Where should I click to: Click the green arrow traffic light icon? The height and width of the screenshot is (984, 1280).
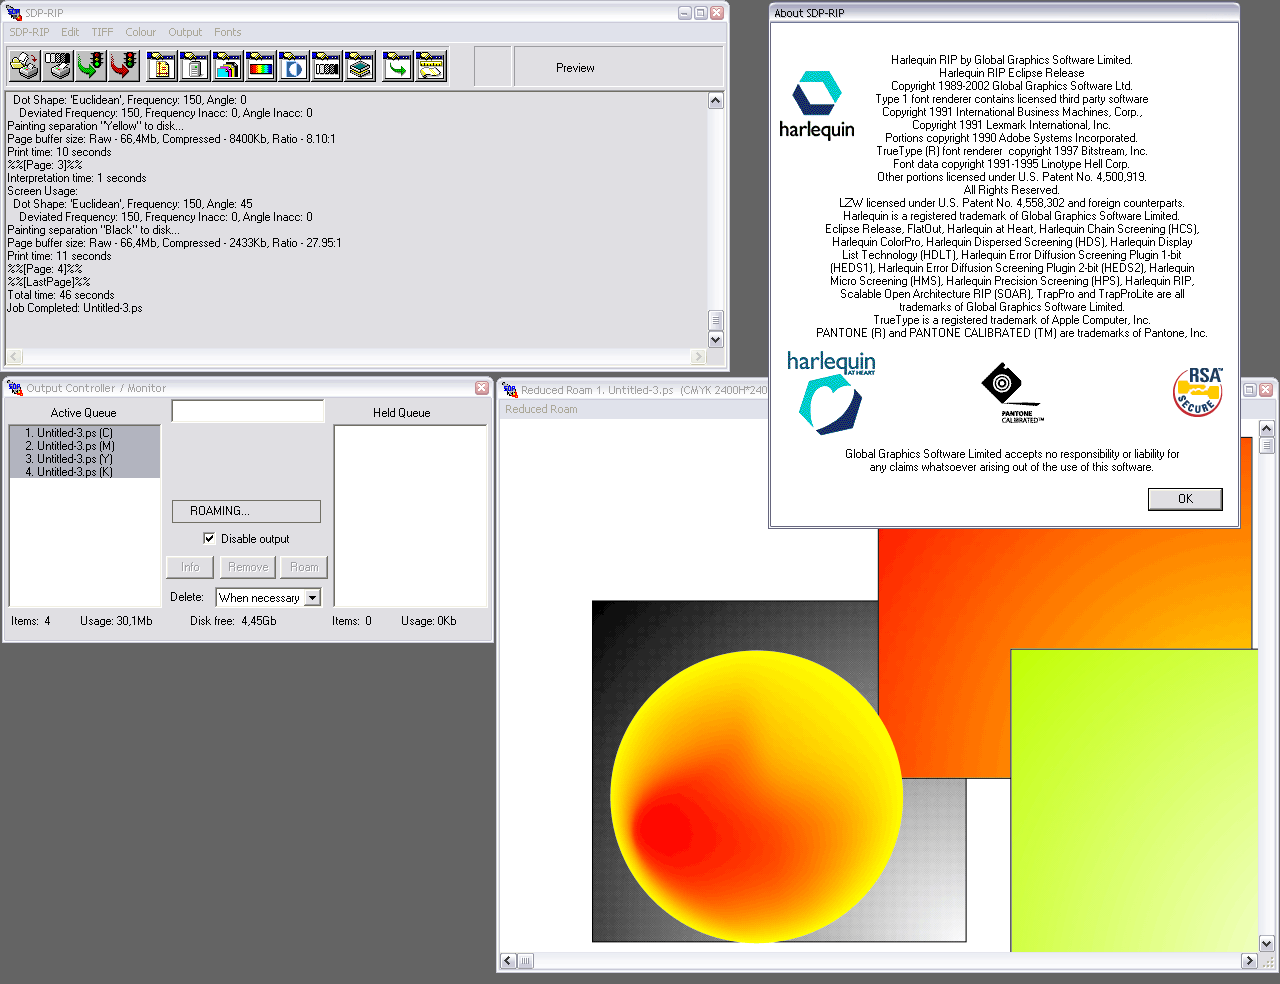(x=91, y=67)
